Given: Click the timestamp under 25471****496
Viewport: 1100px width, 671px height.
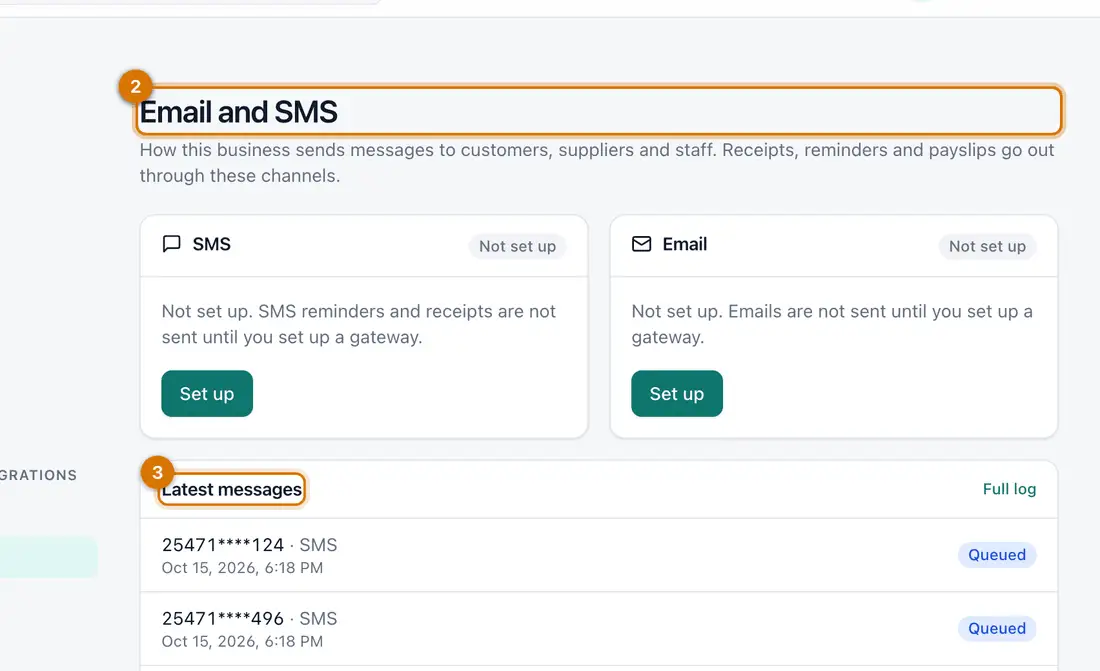Looking at the screenshot, I should tap(242, 642).
